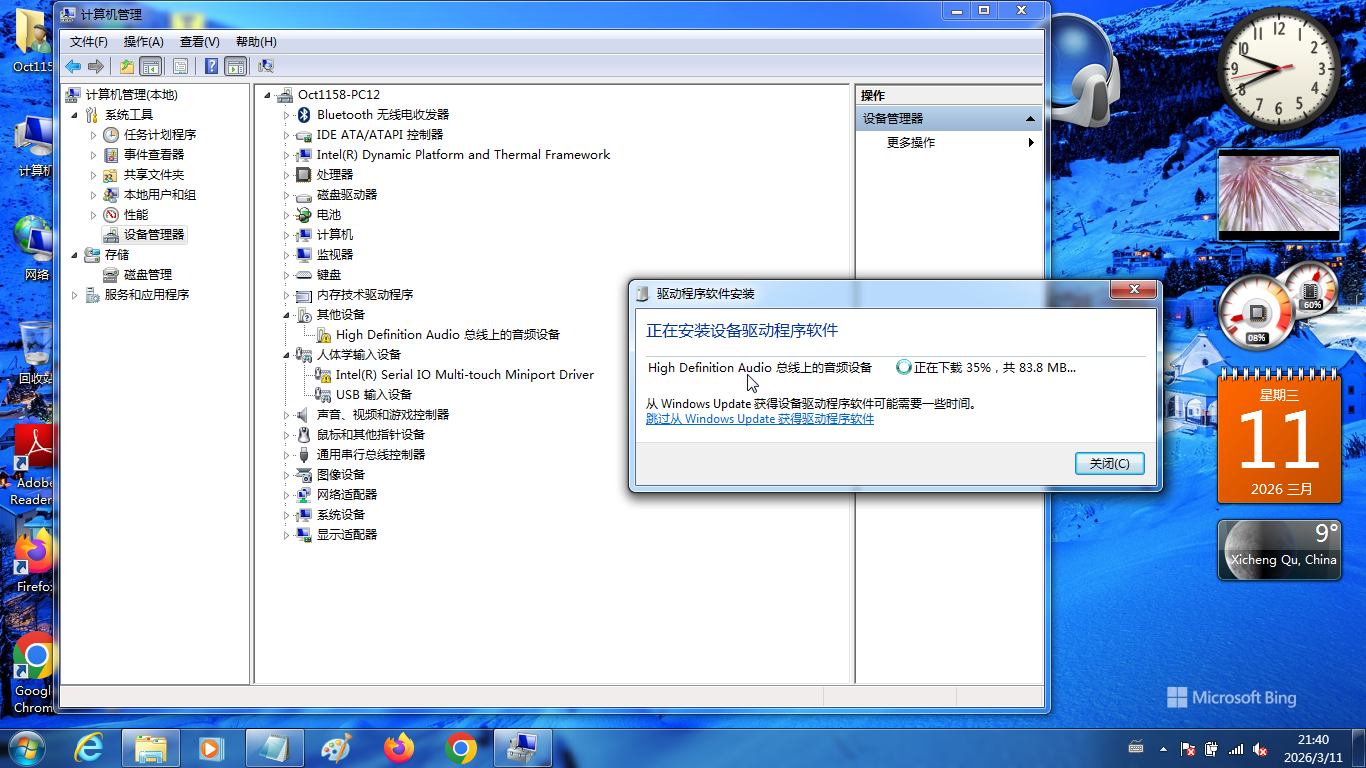Expand the Bluetooth 无线电收发器 node
Viewport: 1366px width, 768px height.
[286, 115]
